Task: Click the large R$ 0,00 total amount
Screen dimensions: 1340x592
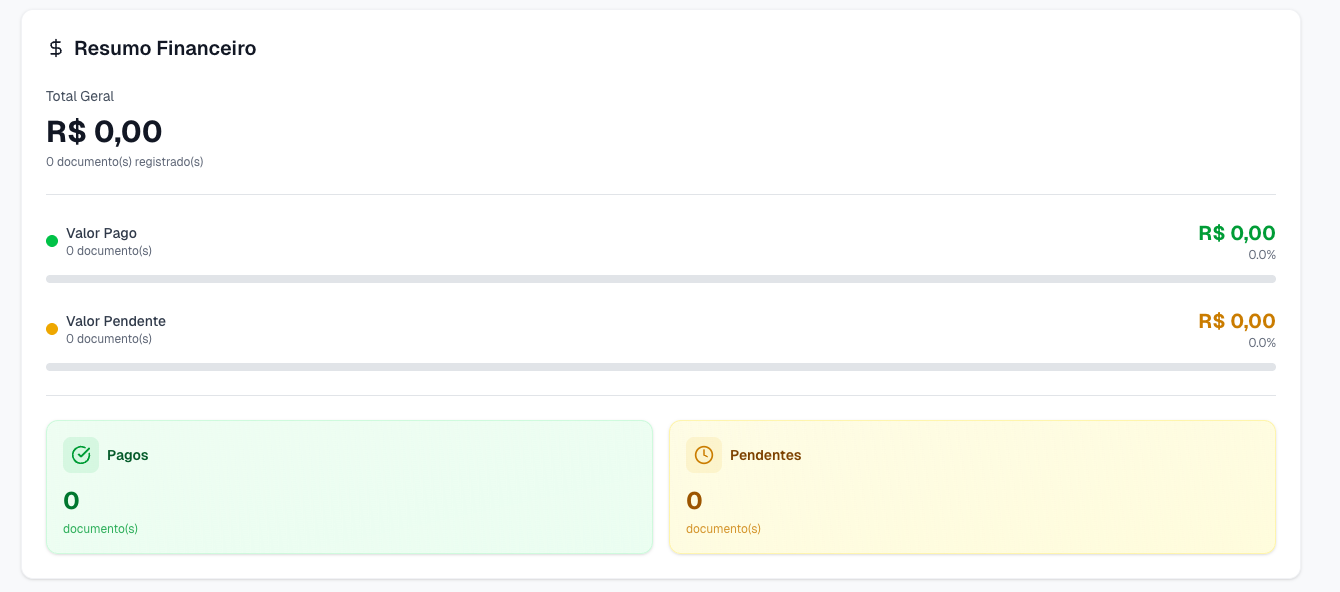Action: click(x=104, y=131)
